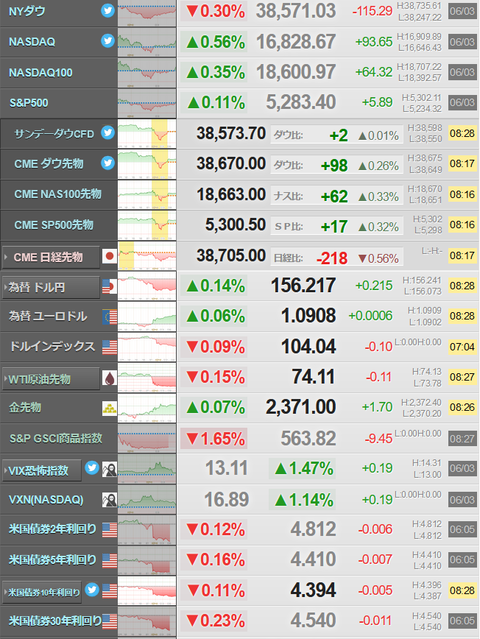Open the S&P500 mini chart thumbnail

point(147,103)
